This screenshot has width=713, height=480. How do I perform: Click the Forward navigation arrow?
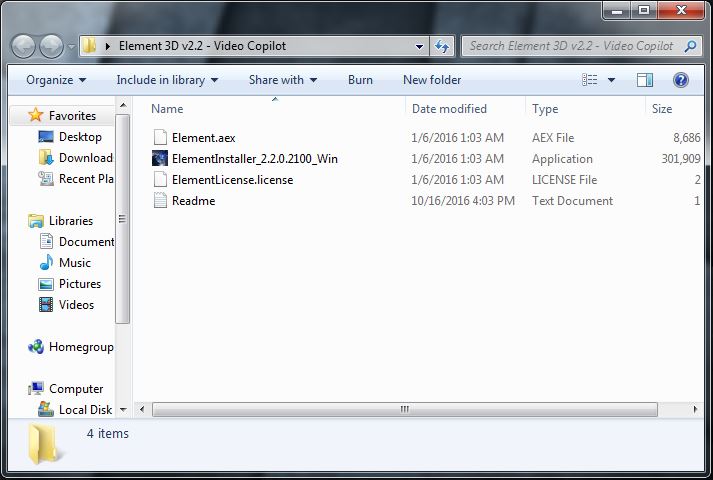click(x=51, y=46)
